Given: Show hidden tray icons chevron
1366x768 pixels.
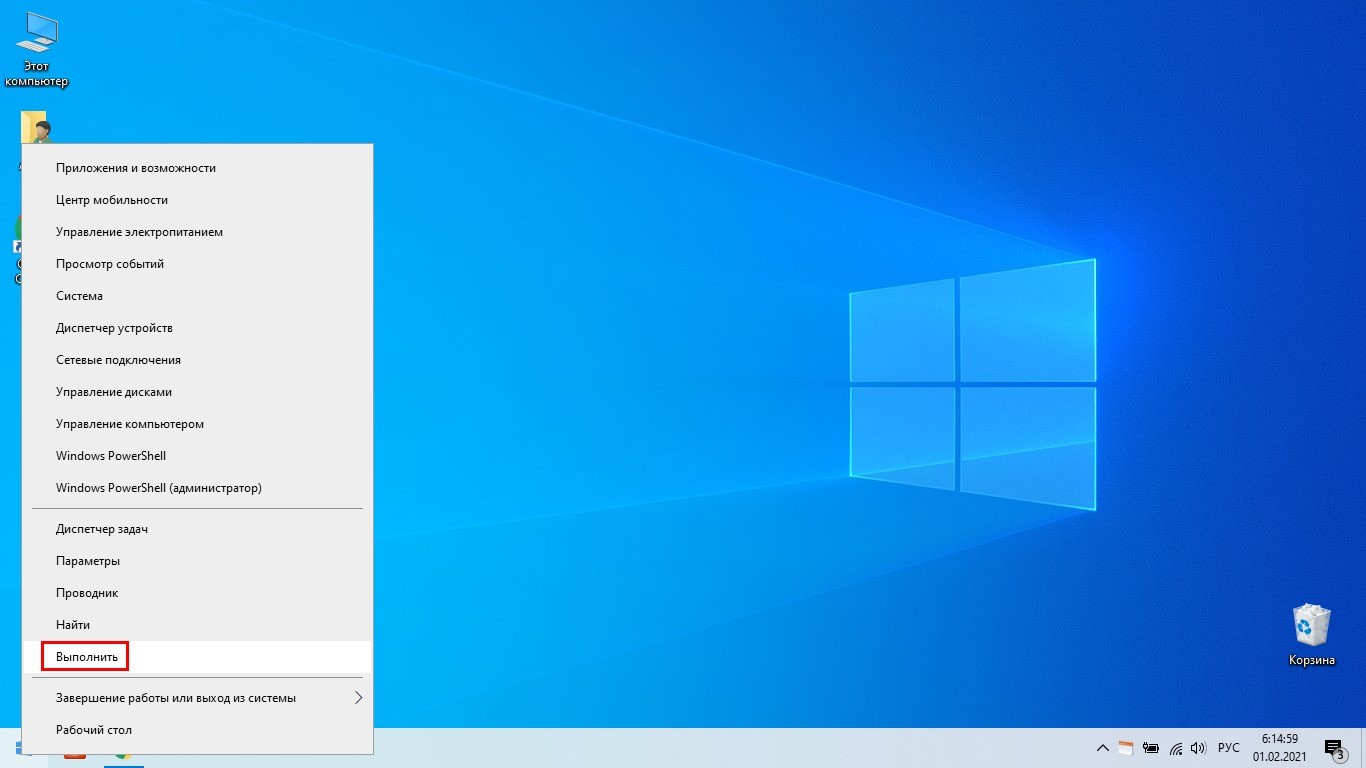Looking at the screenshot, I should point(1103,748).
